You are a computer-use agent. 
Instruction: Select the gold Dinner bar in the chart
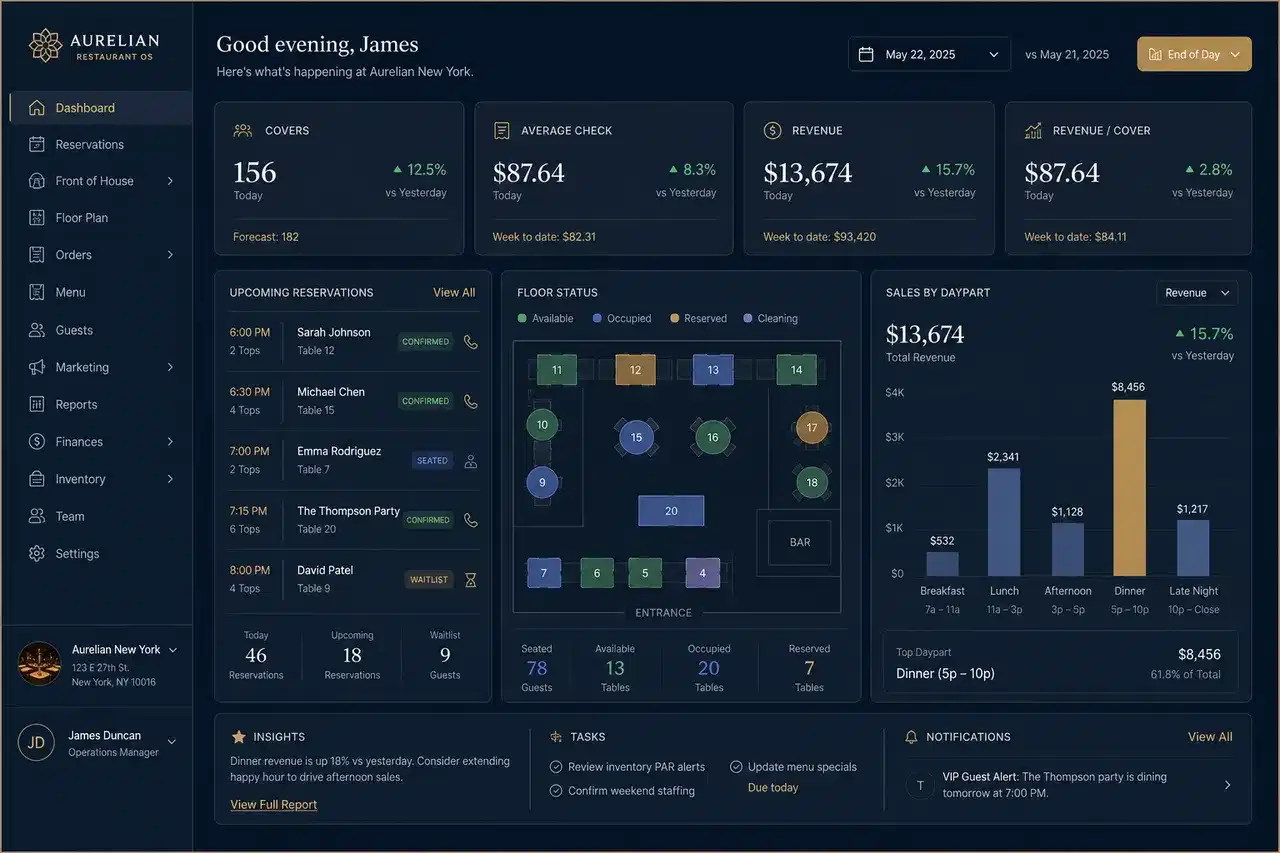(x=1129, y=488)
